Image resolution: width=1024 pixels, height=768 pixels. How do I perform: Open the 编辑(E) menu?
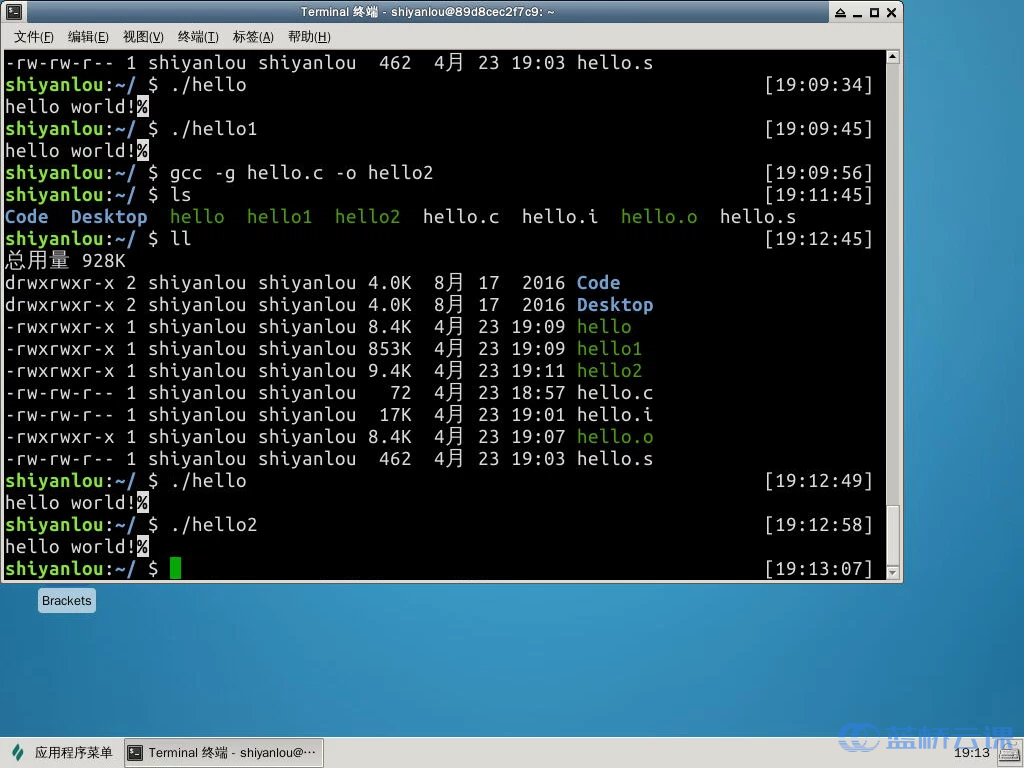pos(88,37)
